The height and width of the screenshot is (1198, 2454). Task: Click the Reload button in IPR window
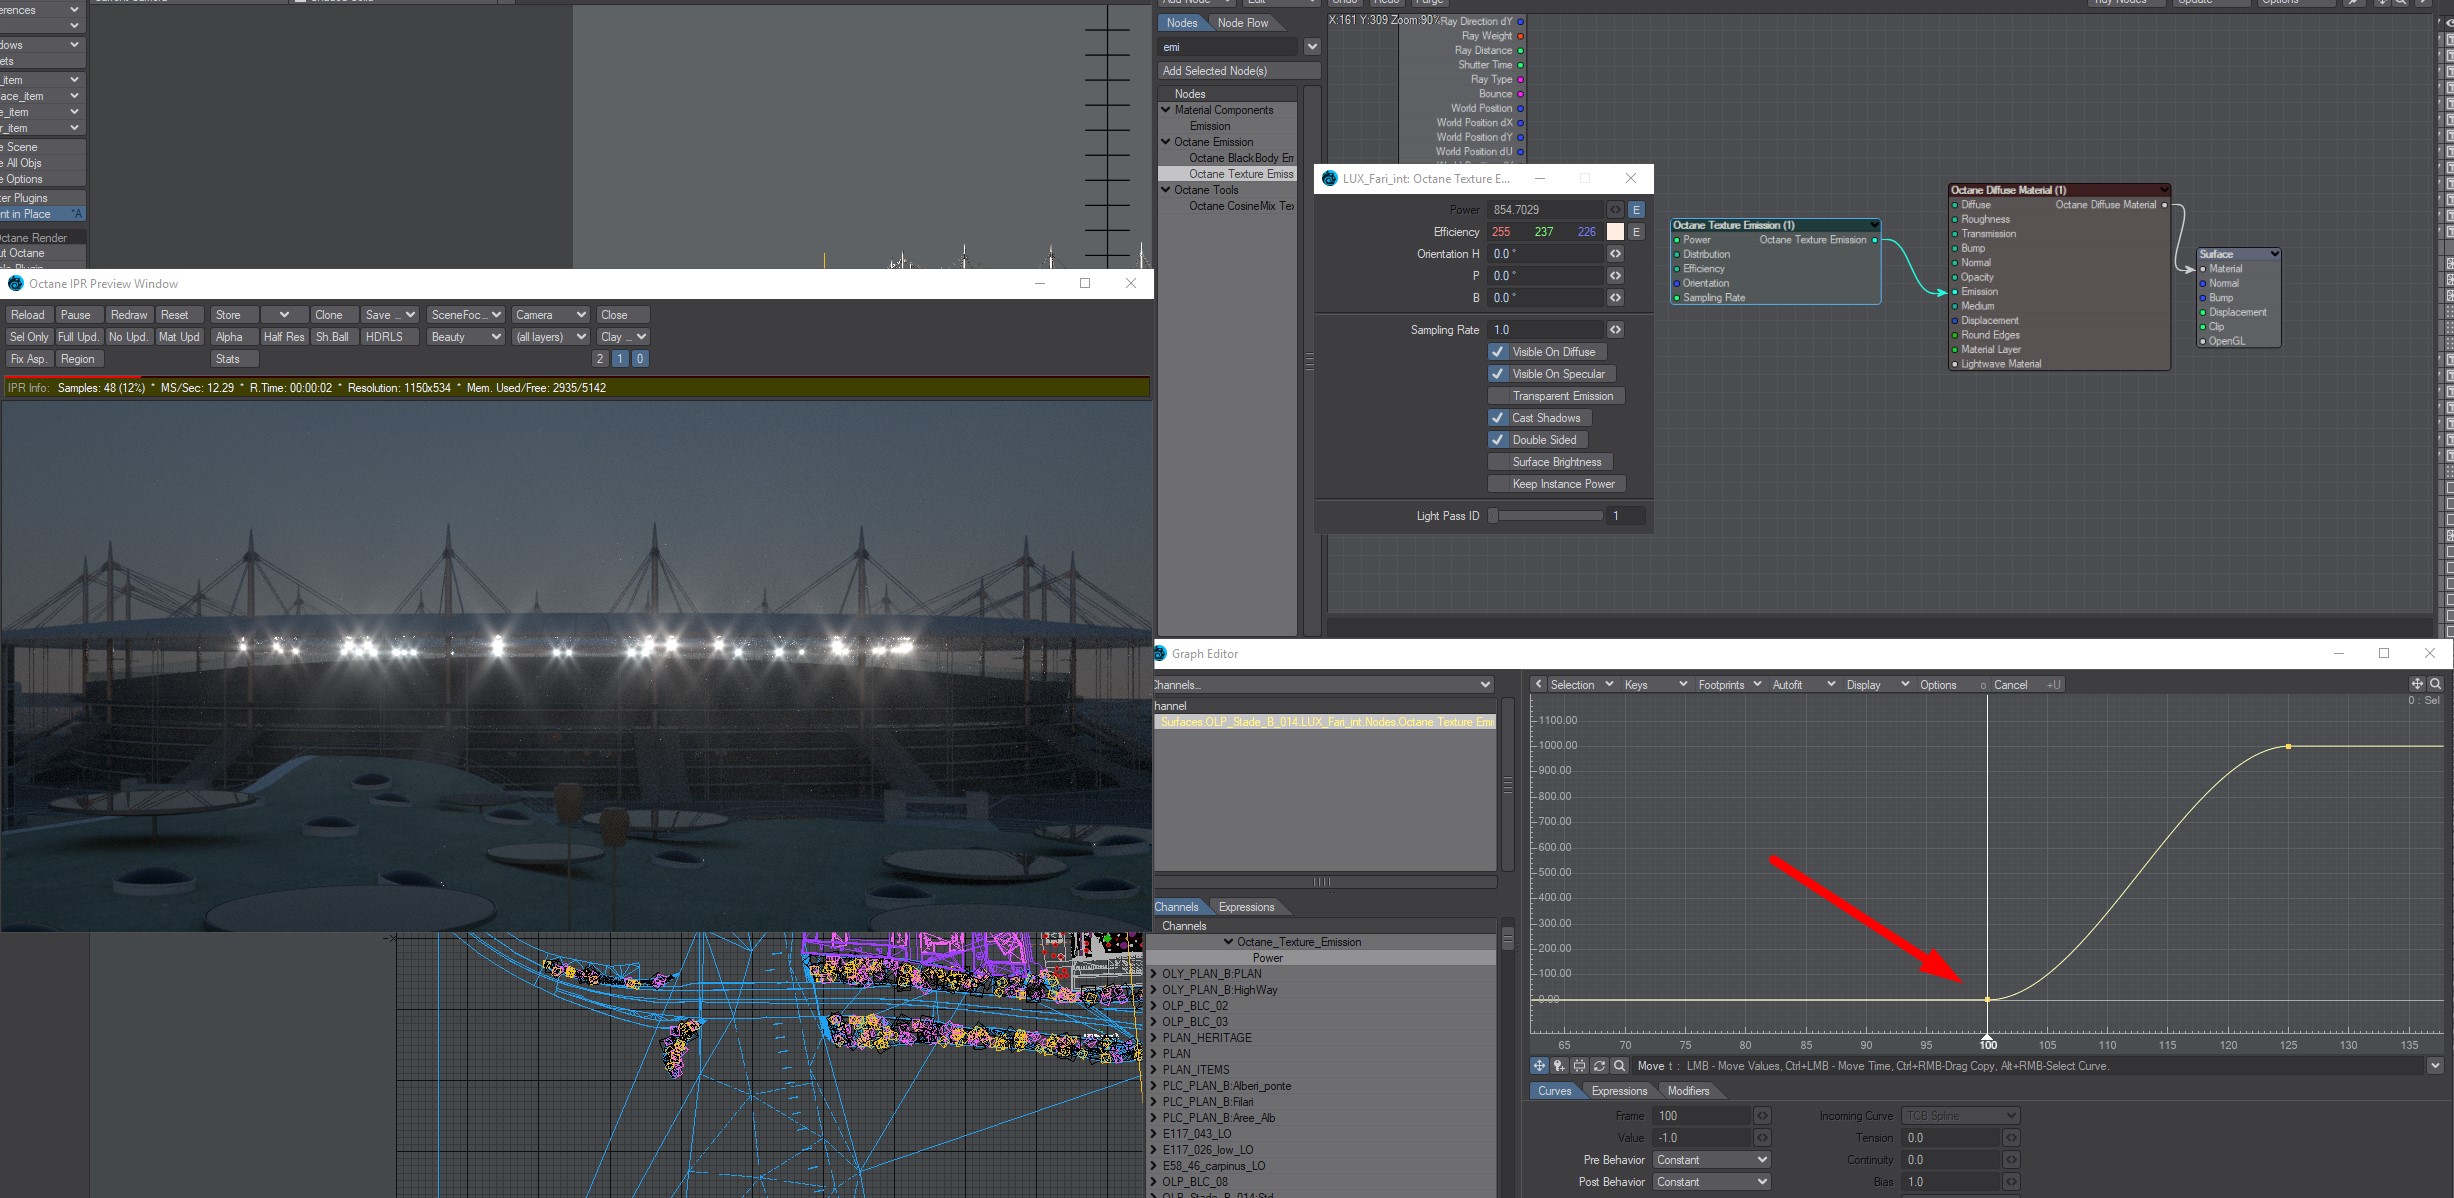[x=28, y=315]
